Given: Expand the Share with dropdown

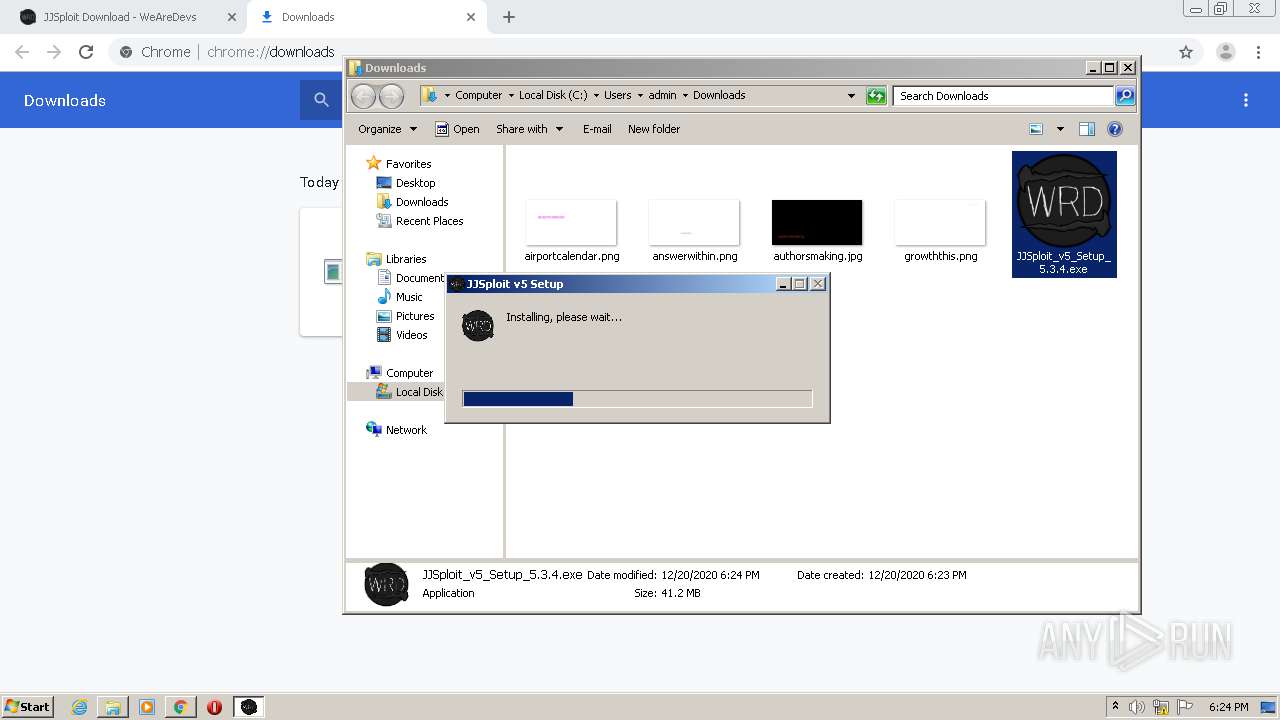Looking at the screenshot, I should pyautogui.click(x=530, y=129).
